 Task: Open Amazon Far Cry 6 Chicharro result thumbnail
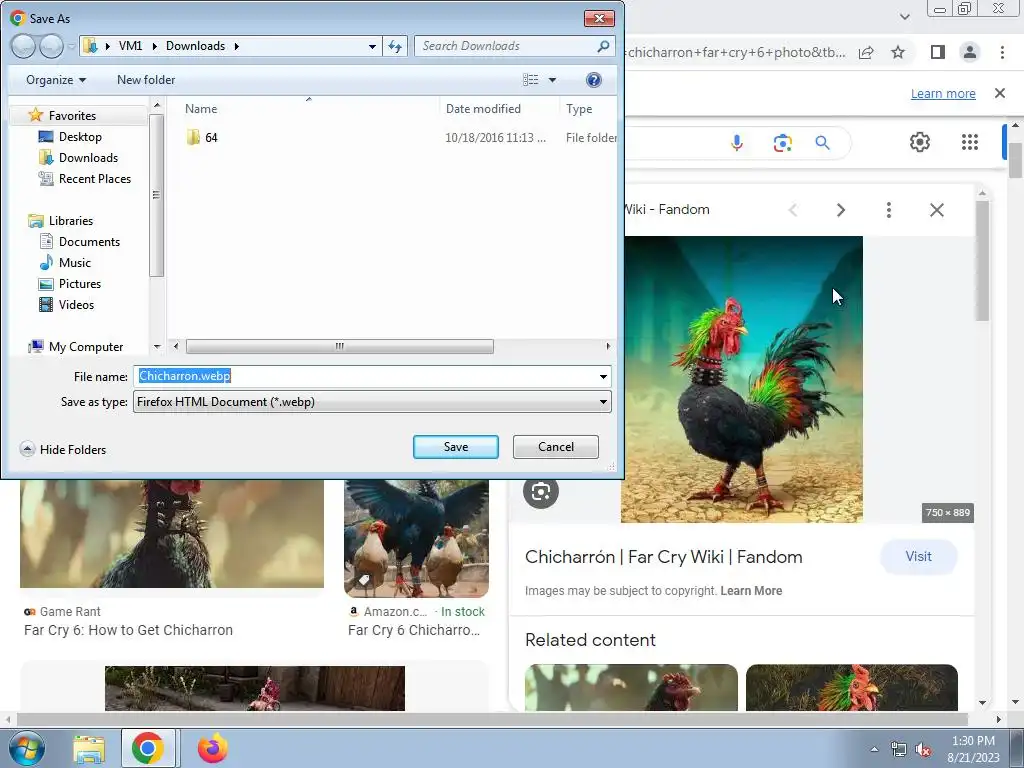(416, 538)
